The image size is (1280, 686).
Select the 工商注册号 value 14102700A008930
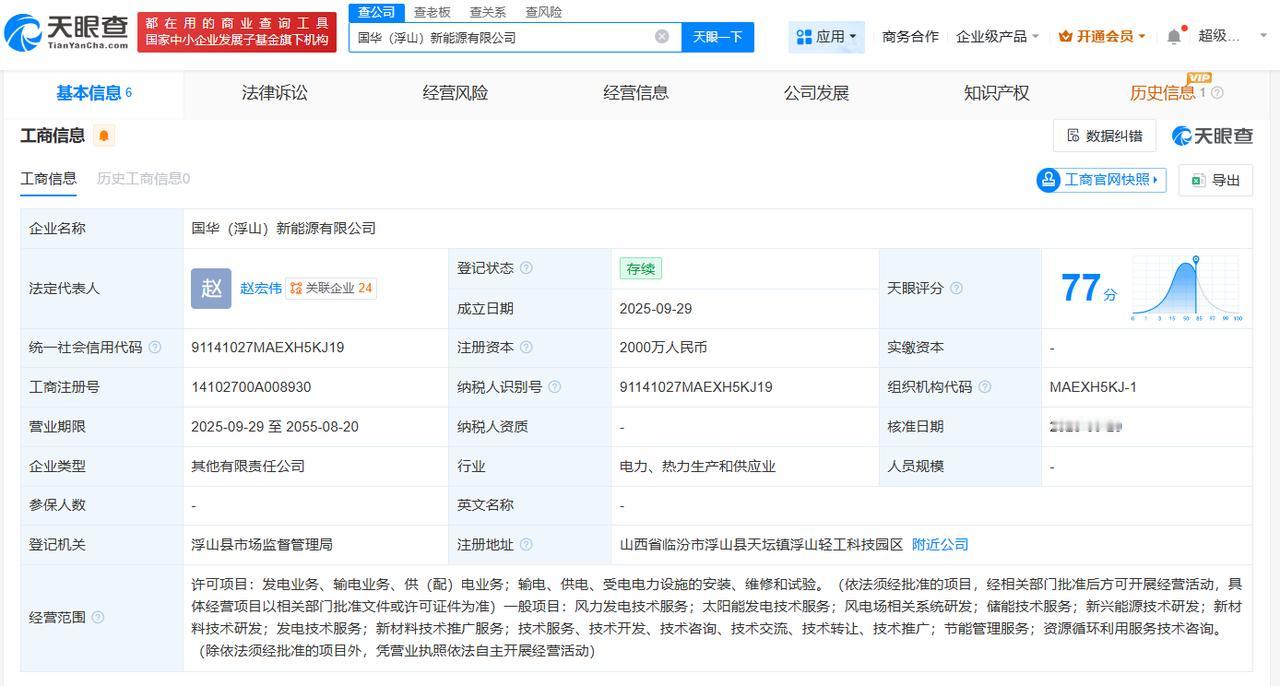(x=251, y=387)
